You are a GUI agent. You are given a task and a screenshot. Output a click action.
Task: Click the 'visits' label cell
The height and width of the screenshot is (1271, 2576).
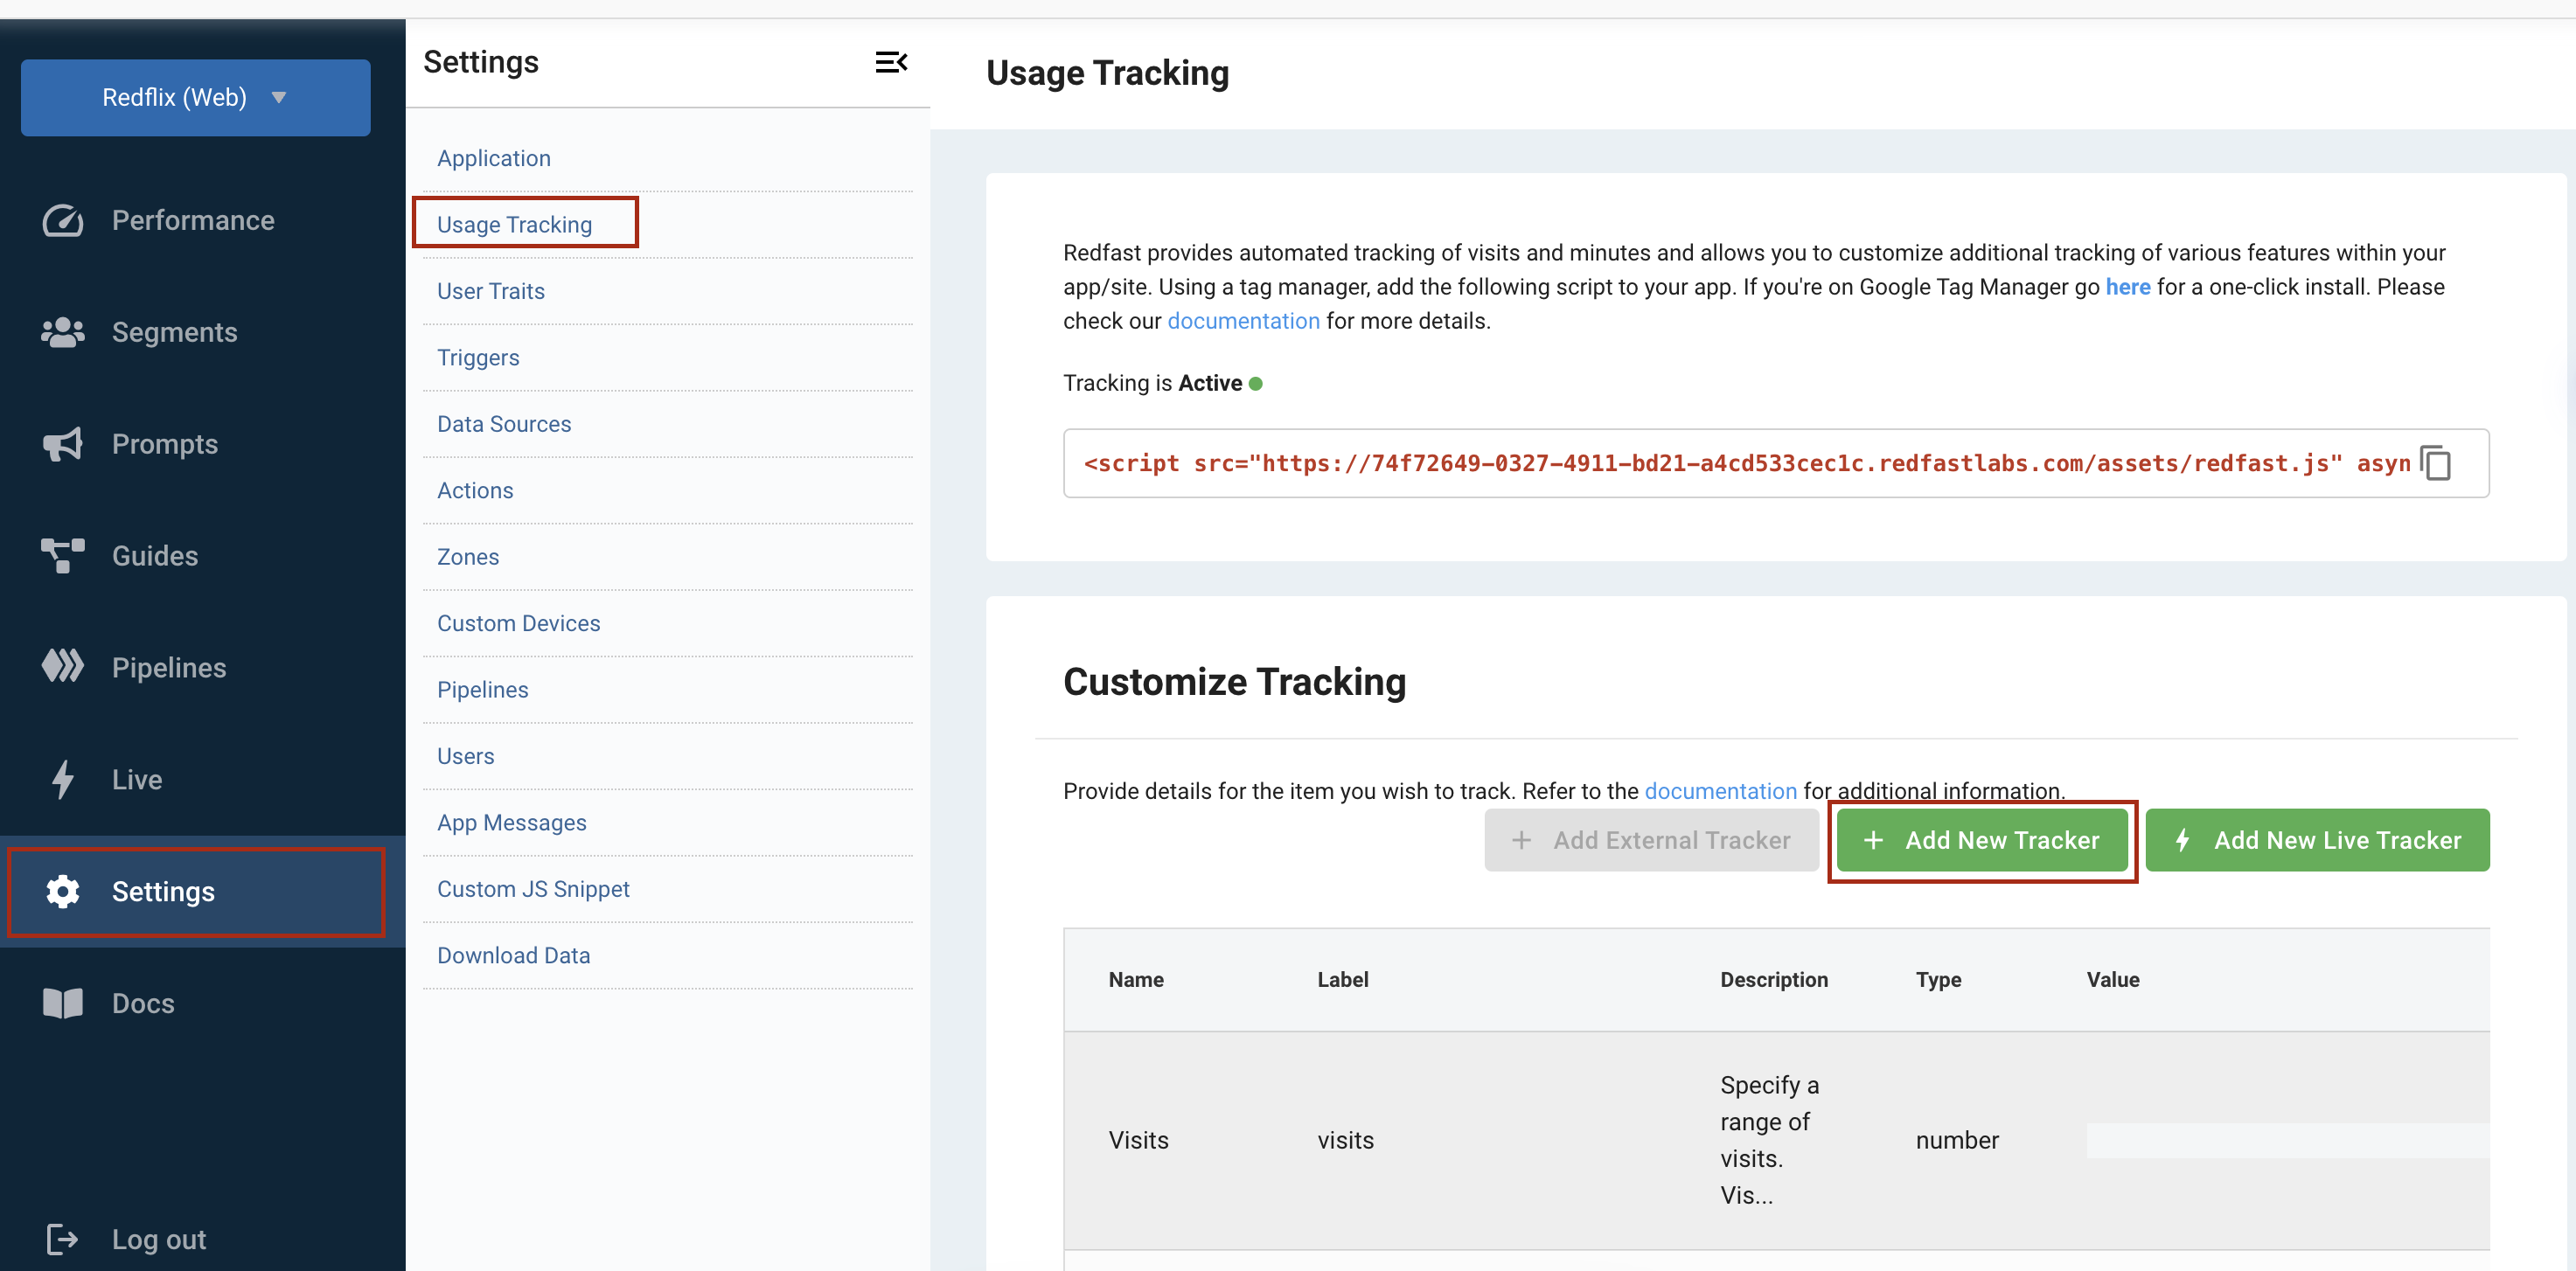click(1345, 1140)
